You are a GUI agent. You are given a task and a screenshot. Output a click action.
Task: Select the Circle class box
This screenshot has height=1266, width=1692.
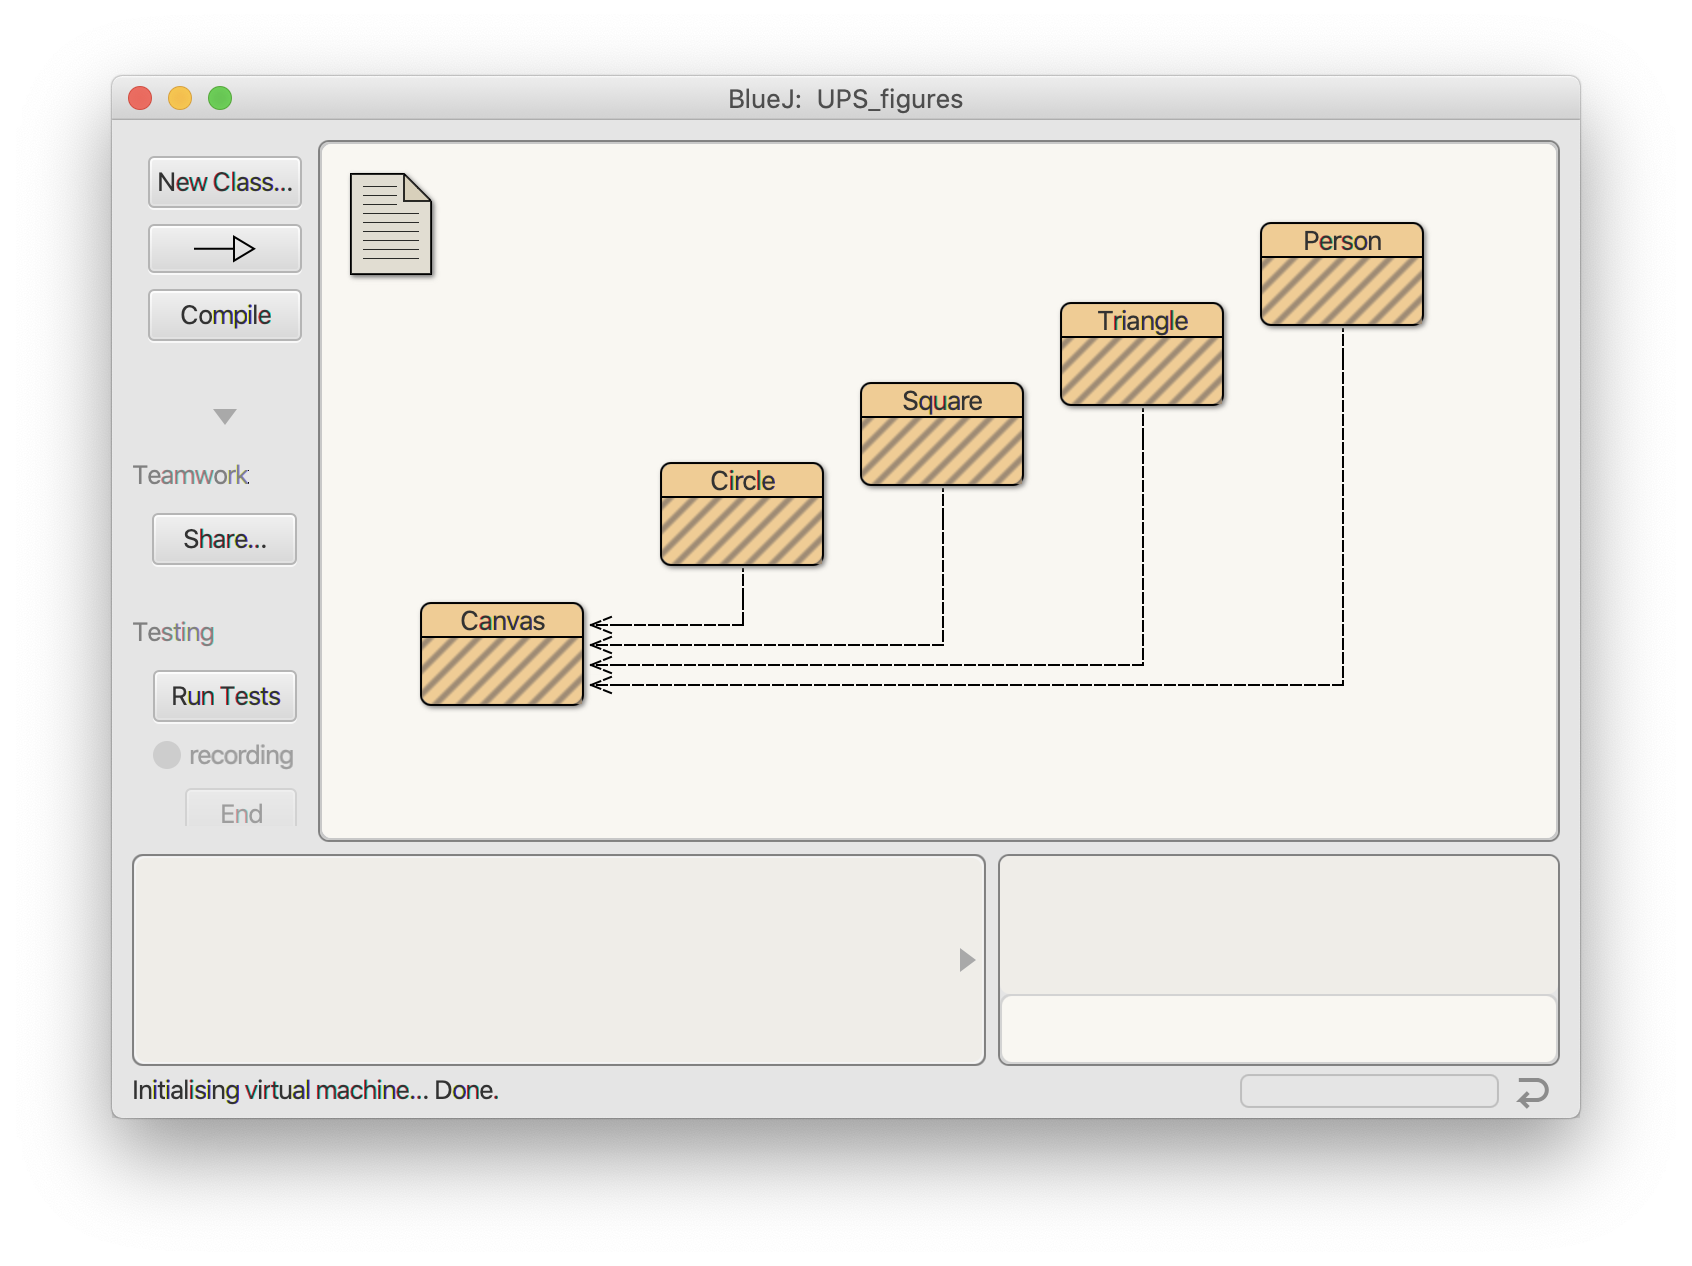coord(742,514)
